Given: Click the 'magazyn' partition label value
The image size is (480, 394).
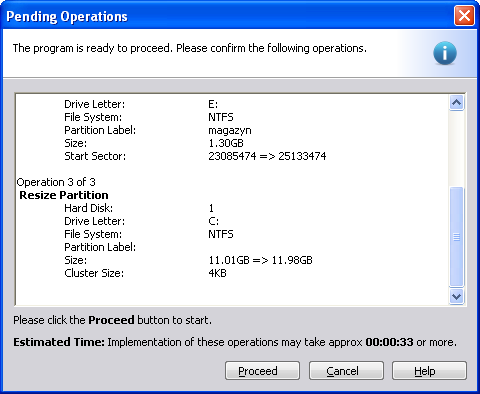Looking at the screenshot, I should (230, 130).
